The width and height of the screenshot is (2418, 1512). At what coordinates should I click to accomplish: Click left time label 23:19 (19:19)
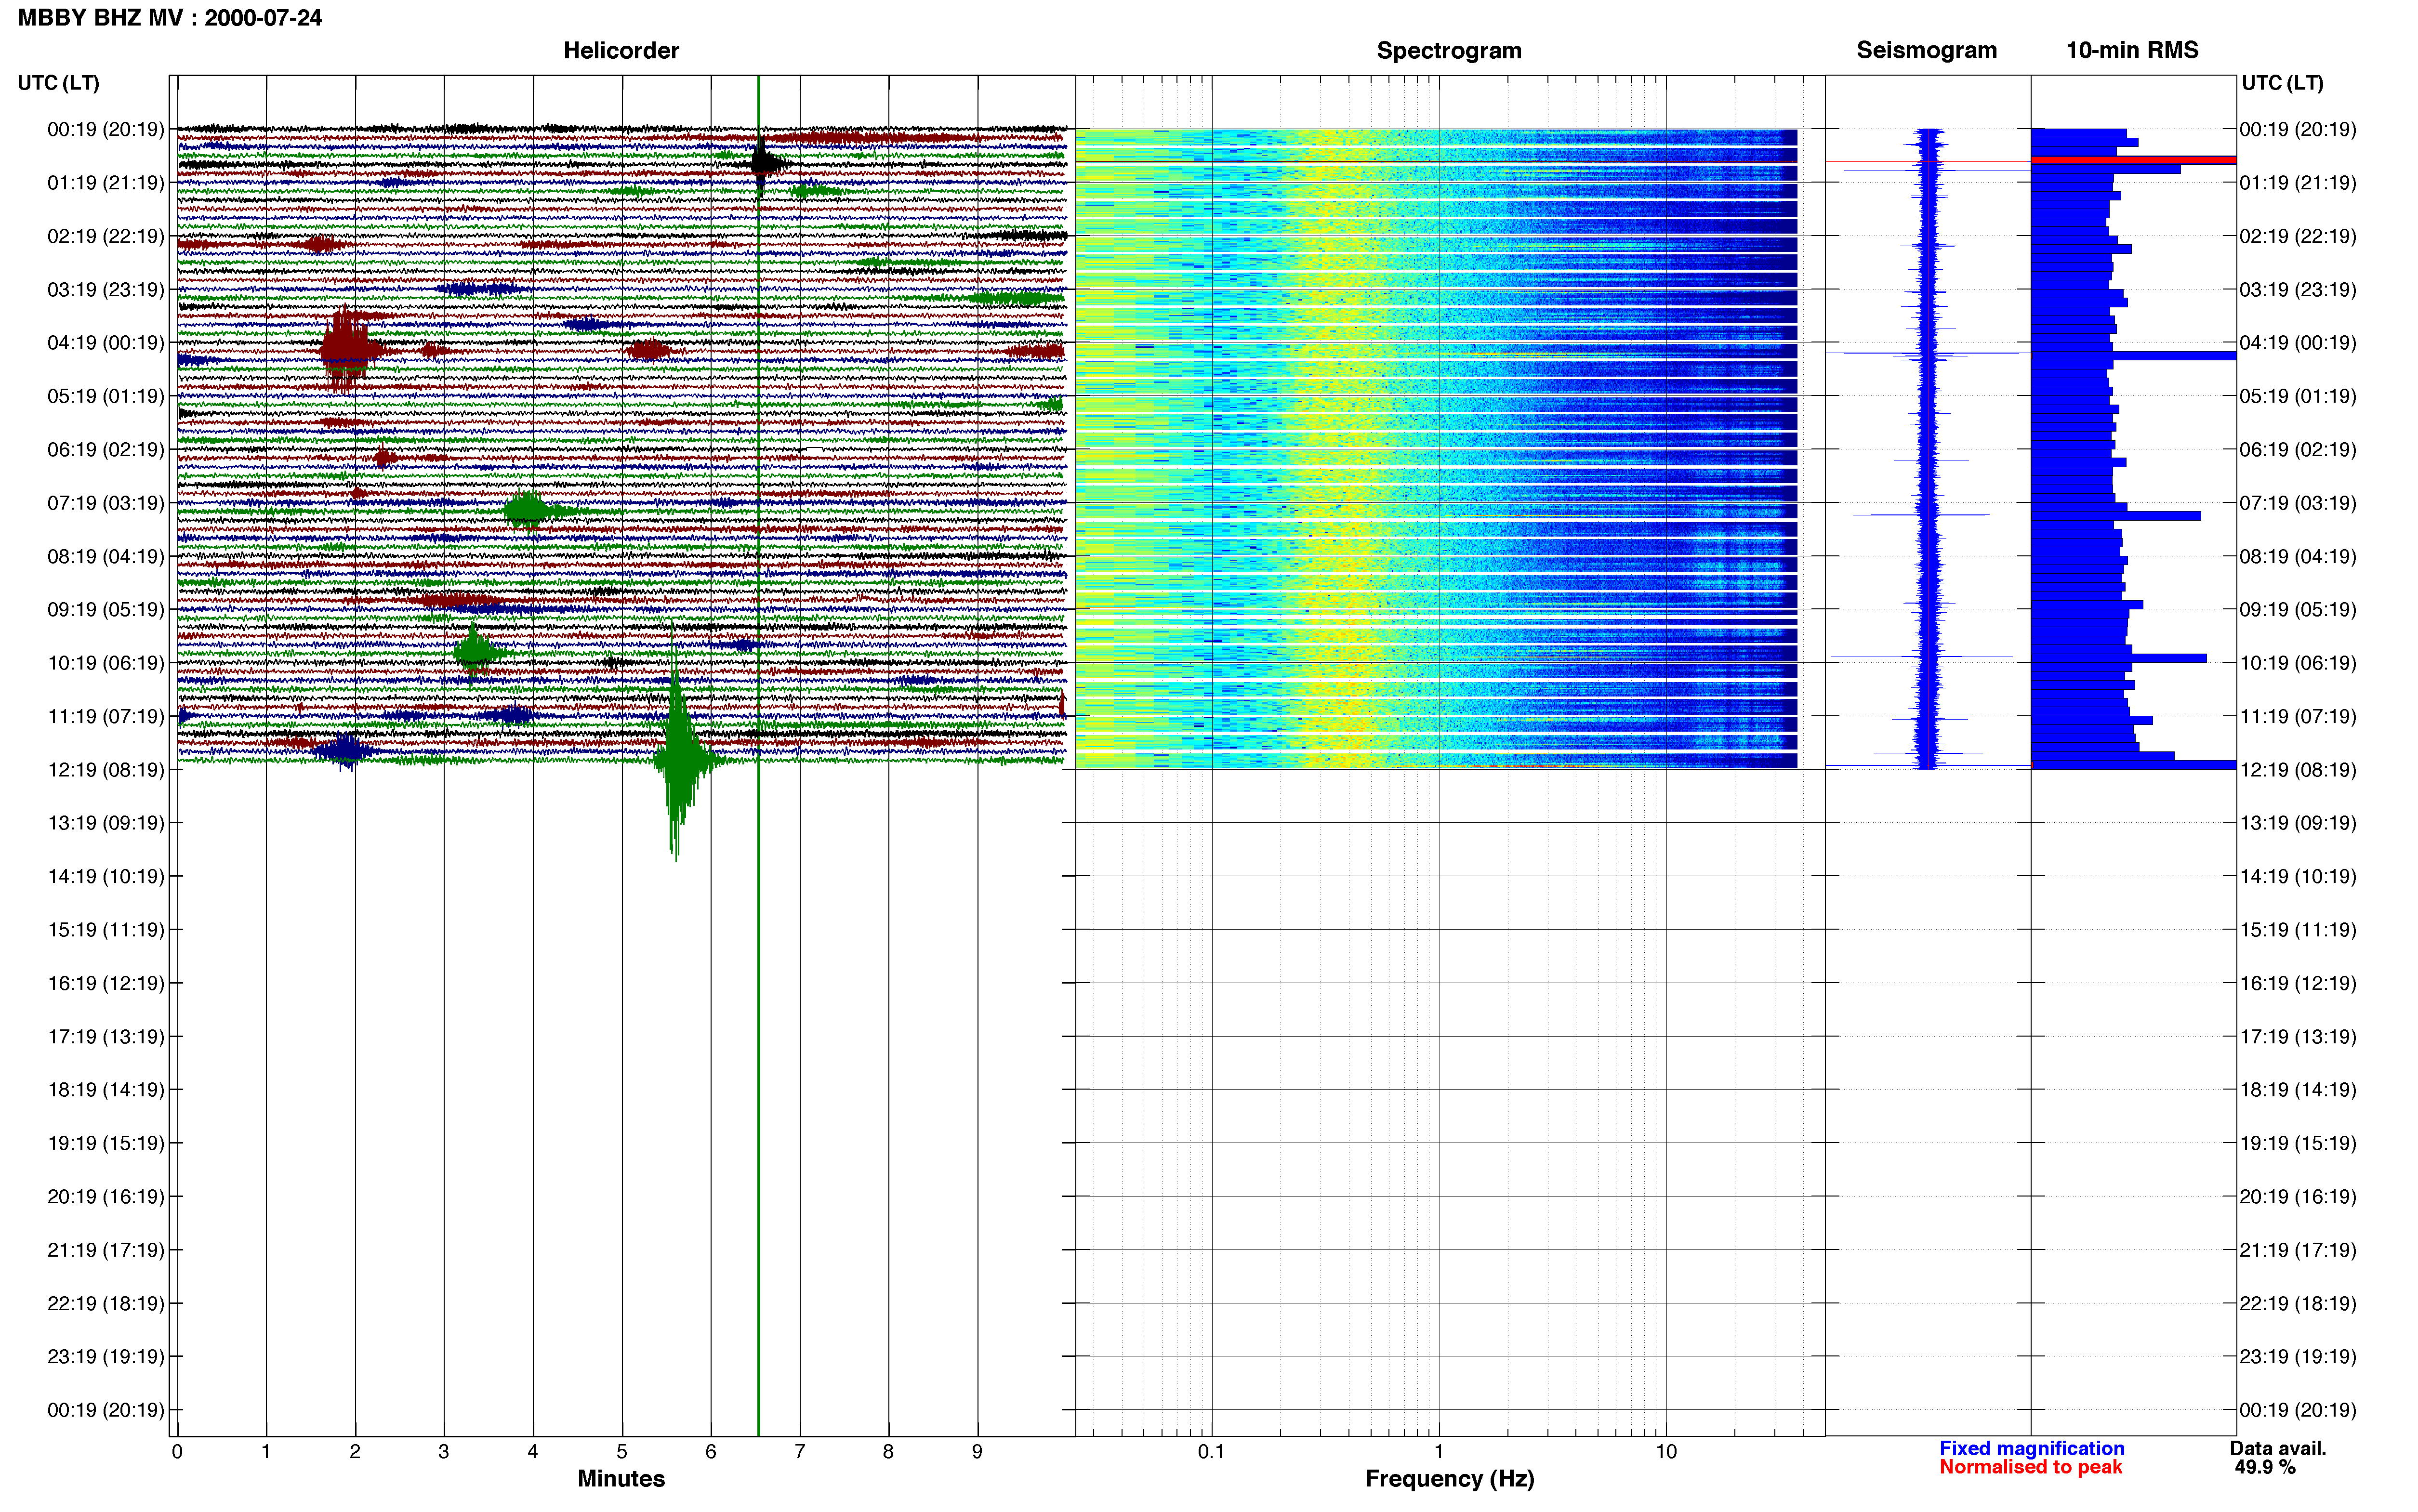(105, 1357)
